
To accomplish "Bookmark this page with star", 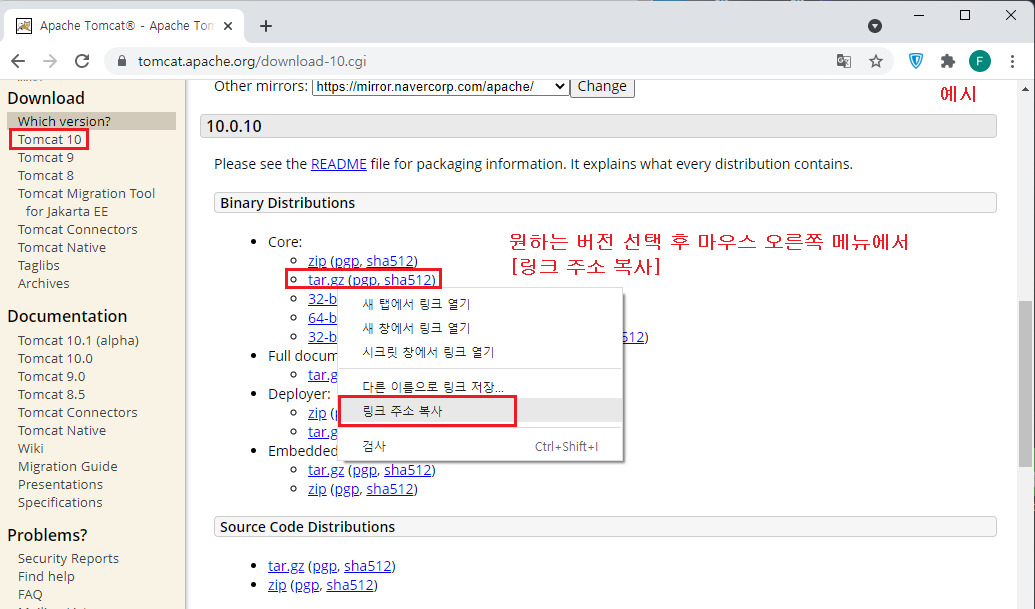I will point(876,61).
